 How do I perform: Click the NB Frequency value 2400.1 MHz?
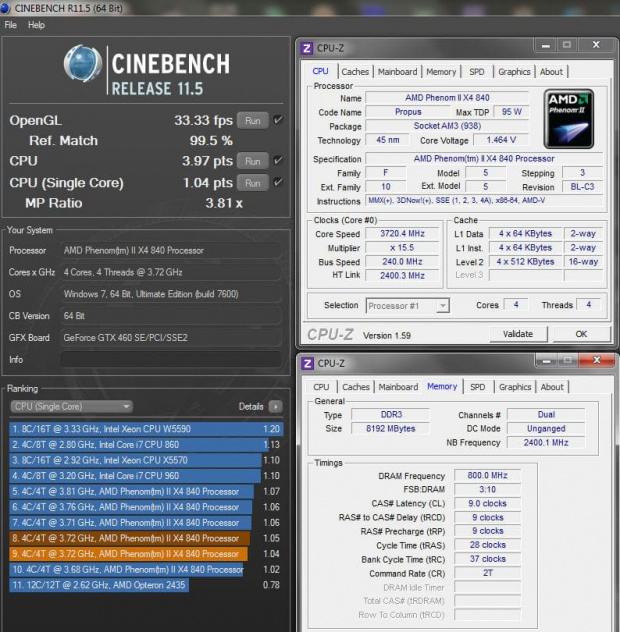point(546,443)
